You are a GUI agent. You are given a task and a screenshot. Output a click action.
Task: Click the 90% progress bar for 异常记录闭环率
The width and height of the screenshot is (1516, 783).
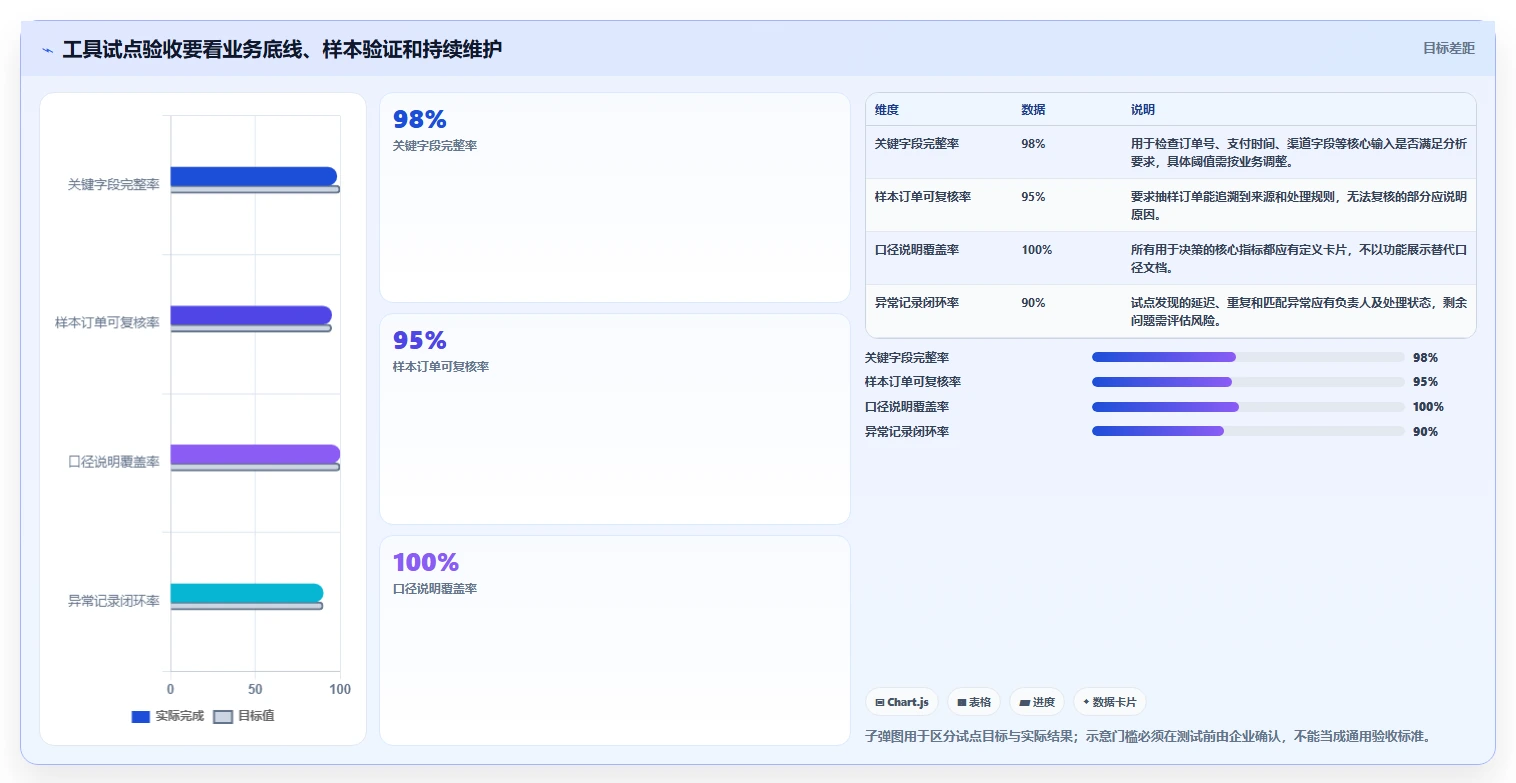1248,432
